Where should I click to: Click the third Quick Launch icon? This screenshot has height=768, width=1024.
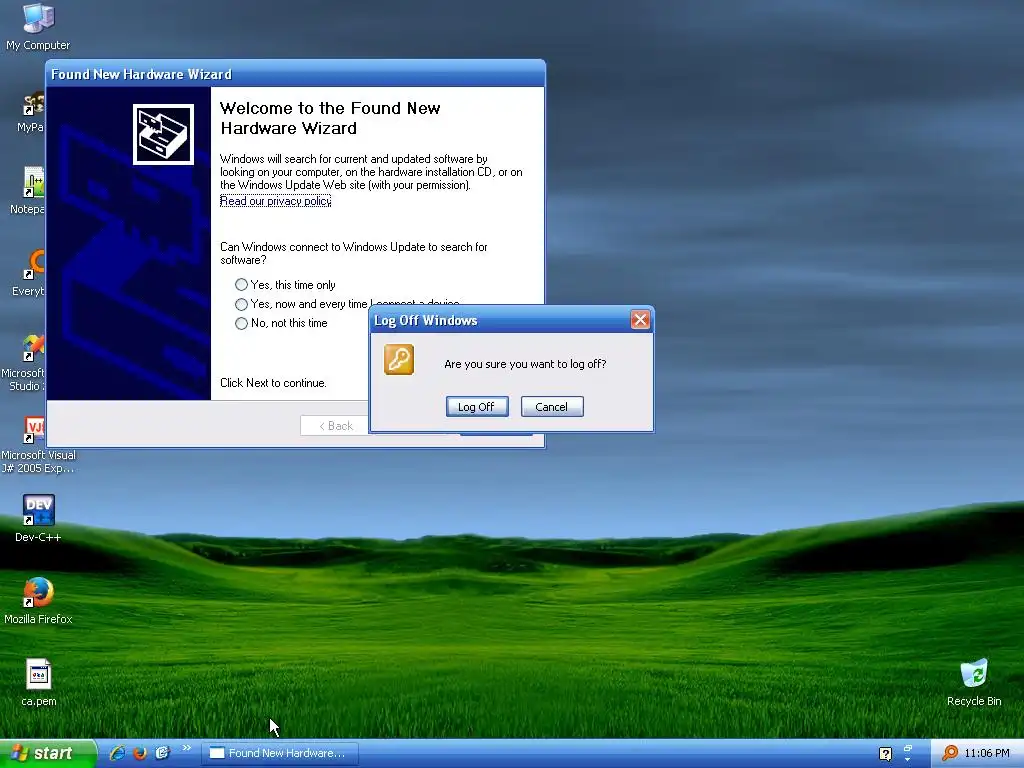[162, 753]
